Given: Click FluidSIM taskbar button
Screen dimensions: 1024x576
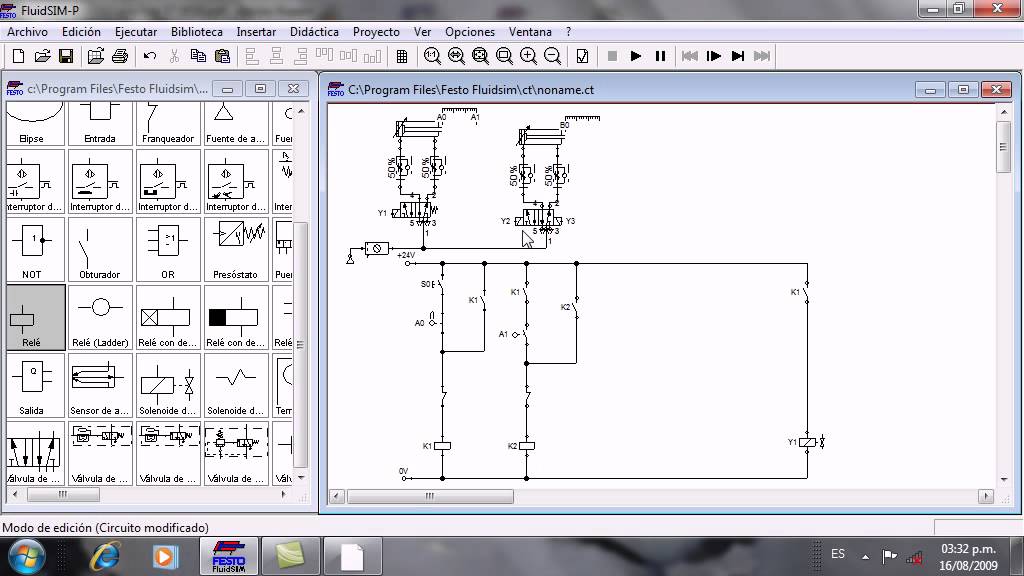Looking at the screenshot, I should [229, 556].
